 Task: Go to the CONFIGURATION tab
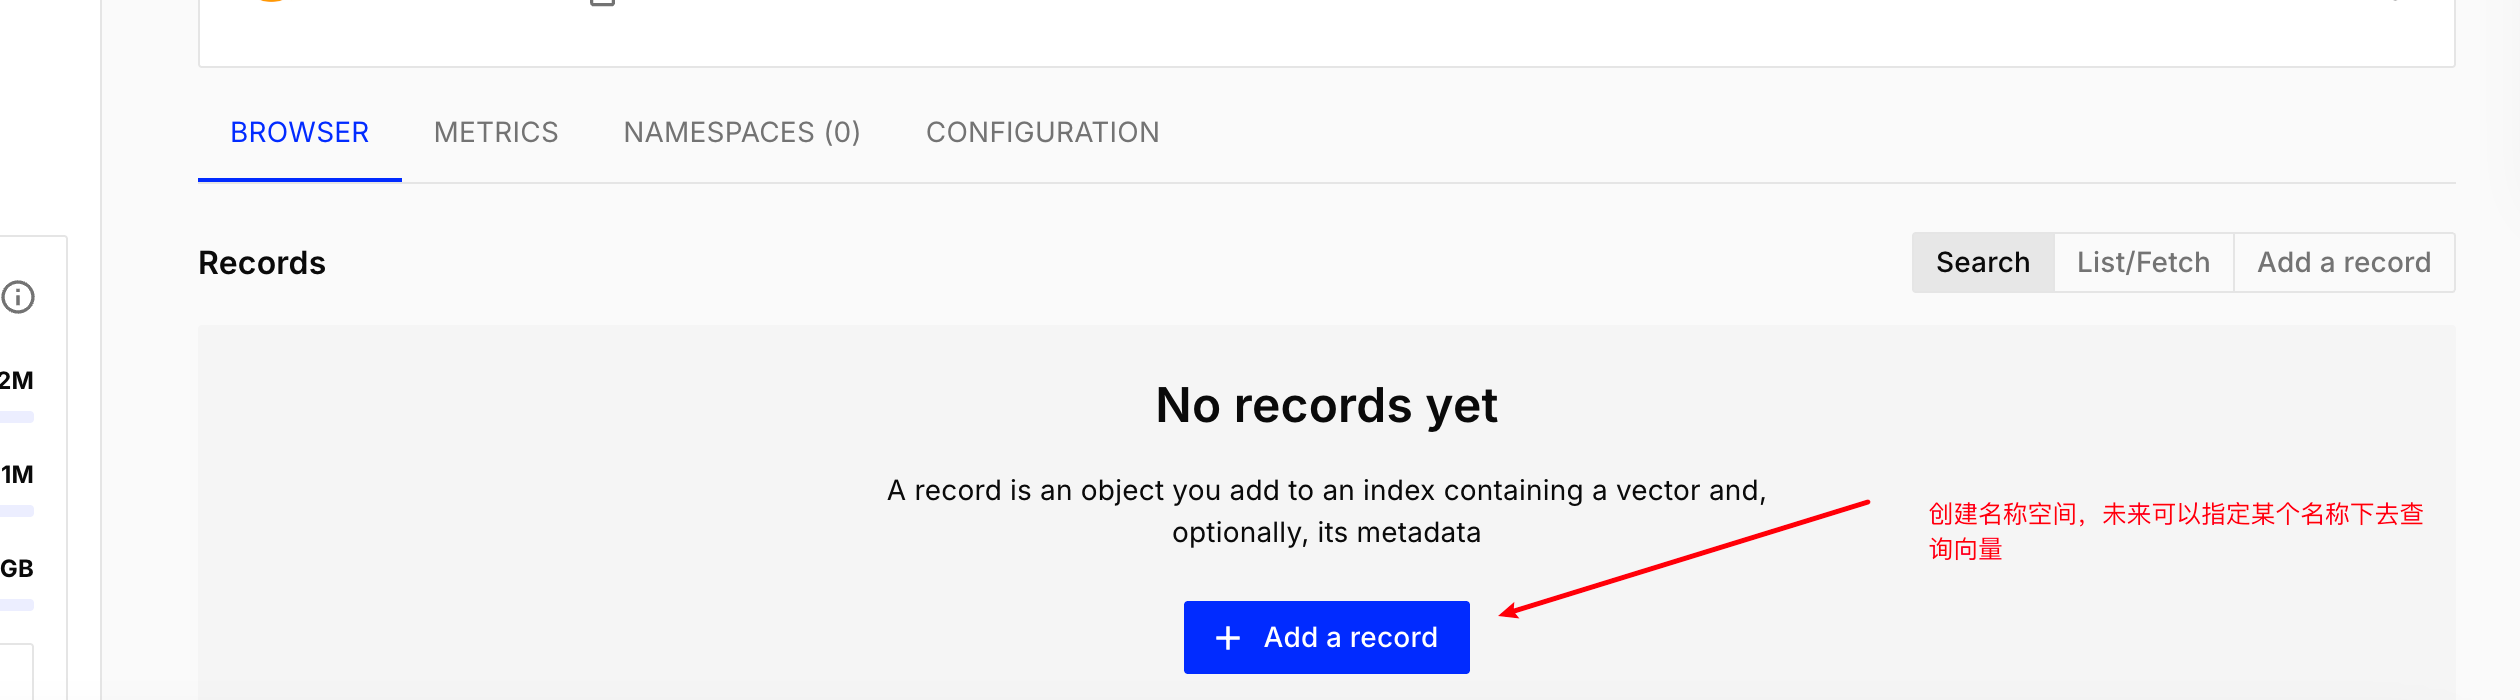(1043, 132)
